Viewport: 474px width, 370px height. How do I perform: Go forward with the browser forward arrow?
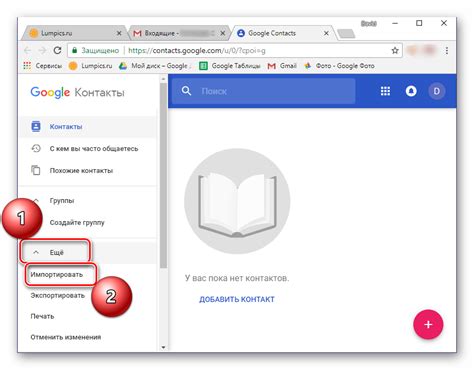tap(42, 50)
